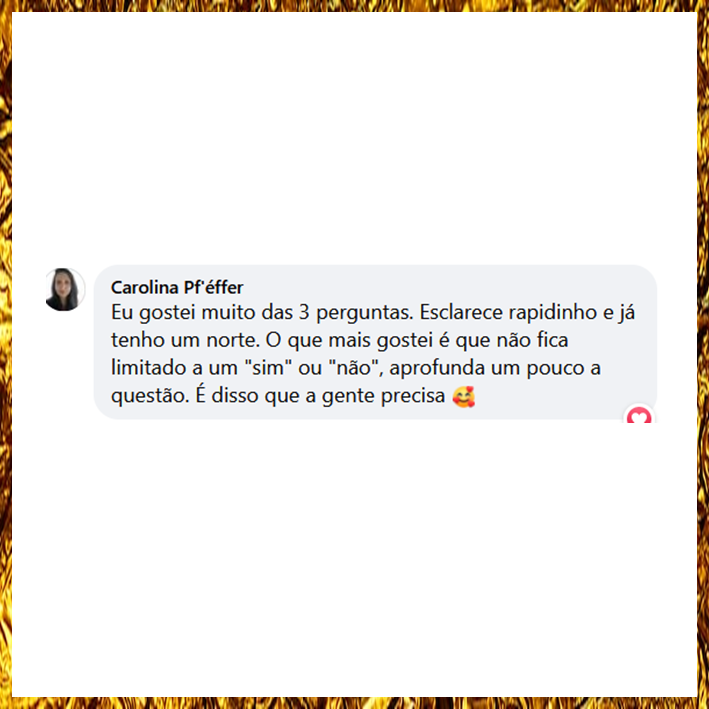Screen dimensions: 709x709
Task: Click the word "limitado" in the comment
Action: pos(148,367)
